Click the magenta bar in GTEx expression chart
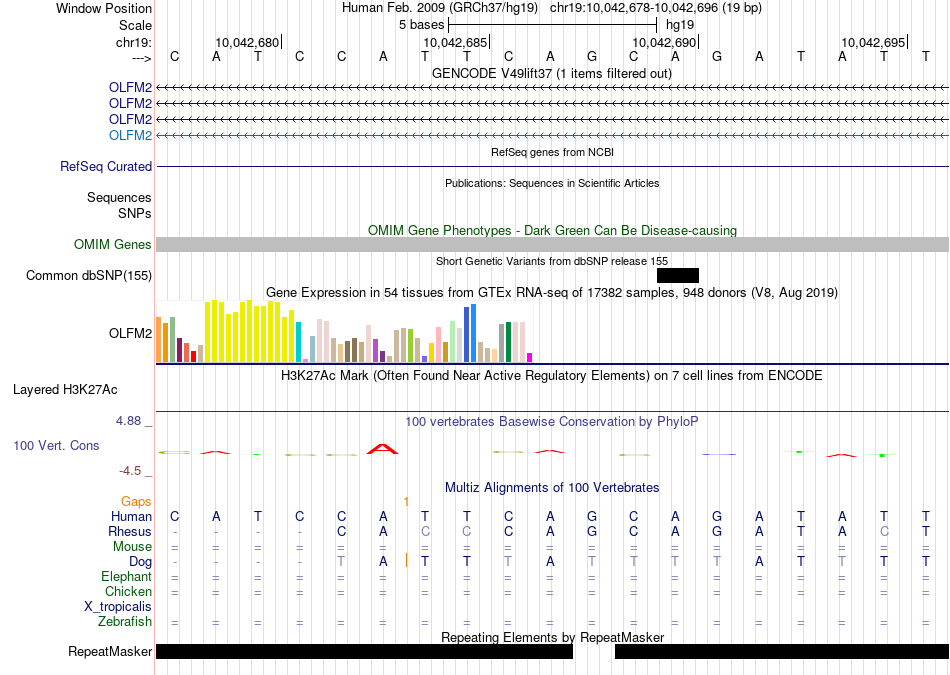 pos(530,357)
